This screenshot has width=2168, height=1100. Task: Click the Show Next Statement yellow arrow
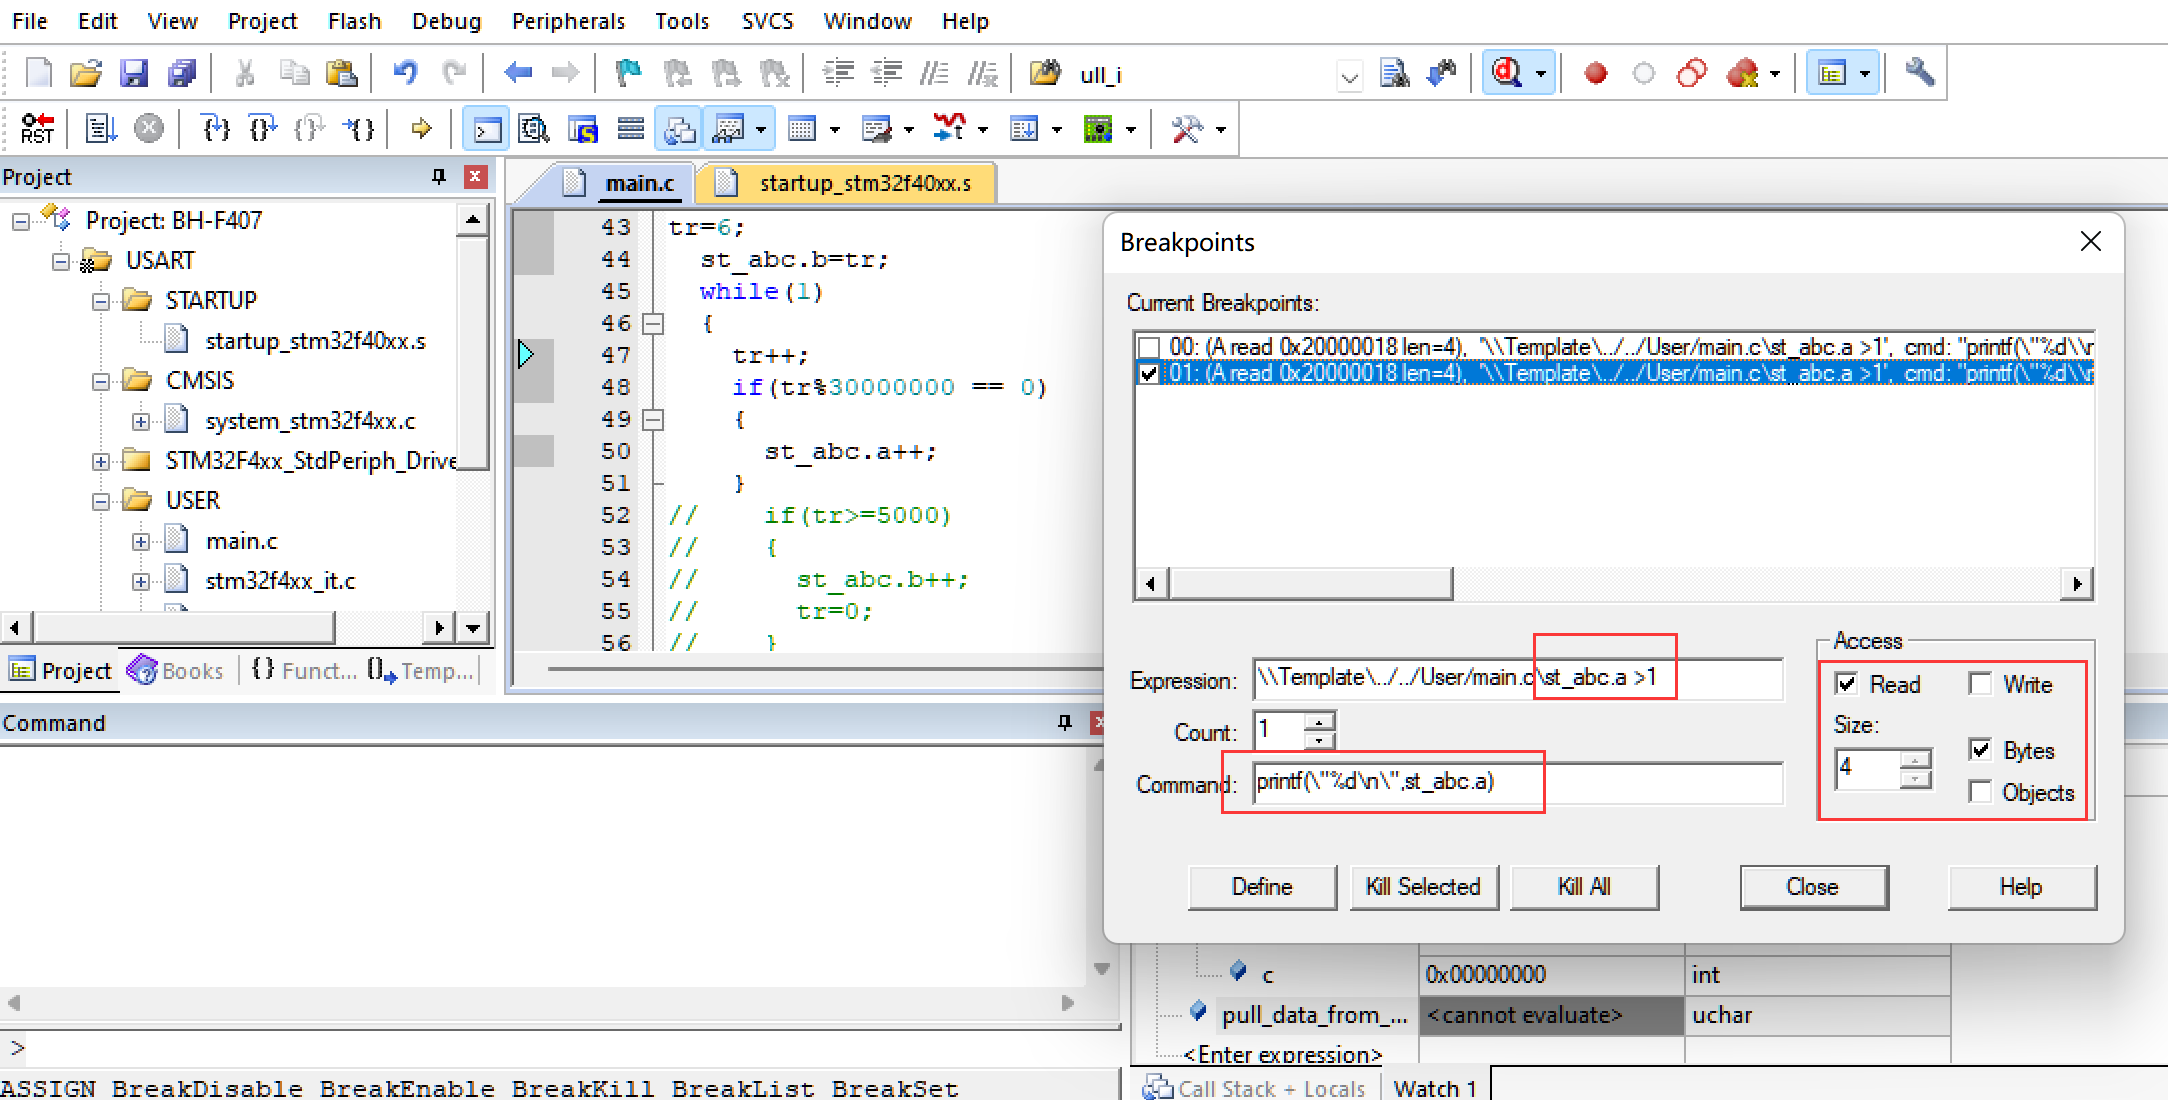point(421,129)
